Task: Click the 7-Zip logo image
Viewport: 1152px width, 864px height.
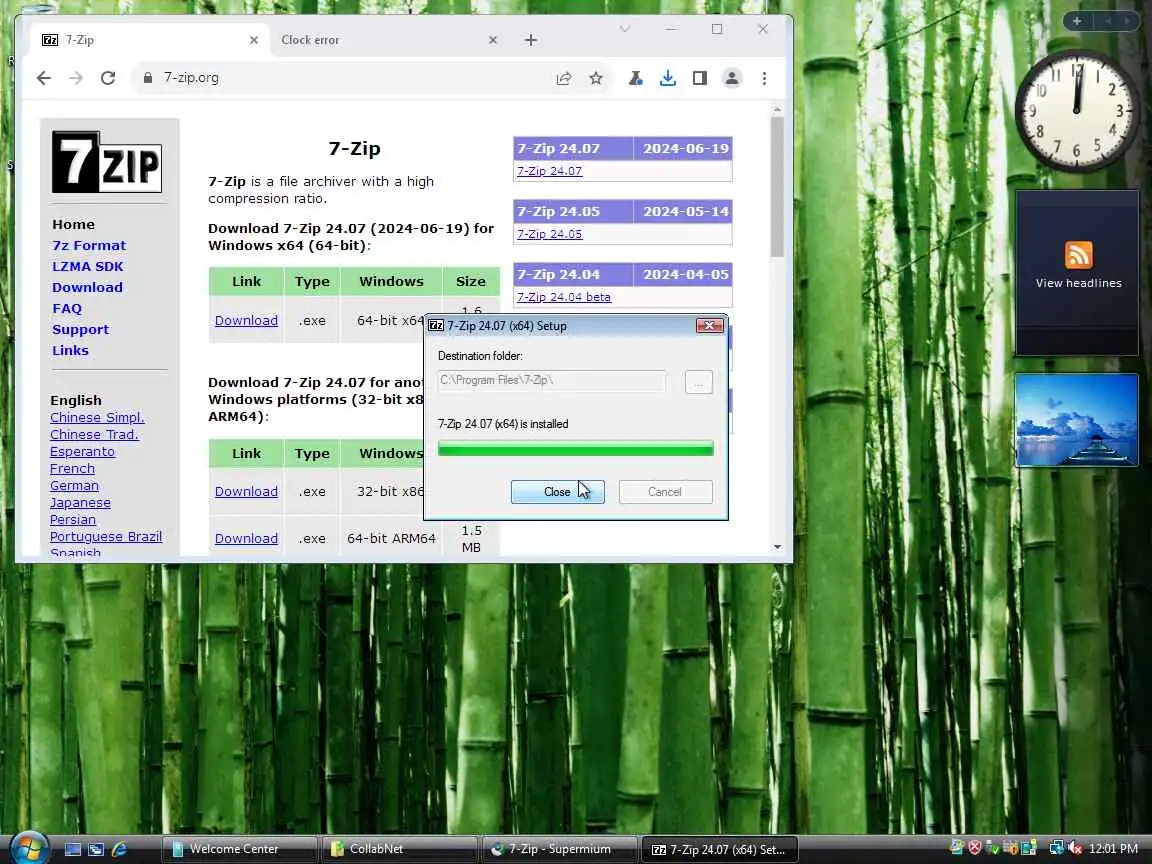Action: pyautogui.click(x=107, y=162)
